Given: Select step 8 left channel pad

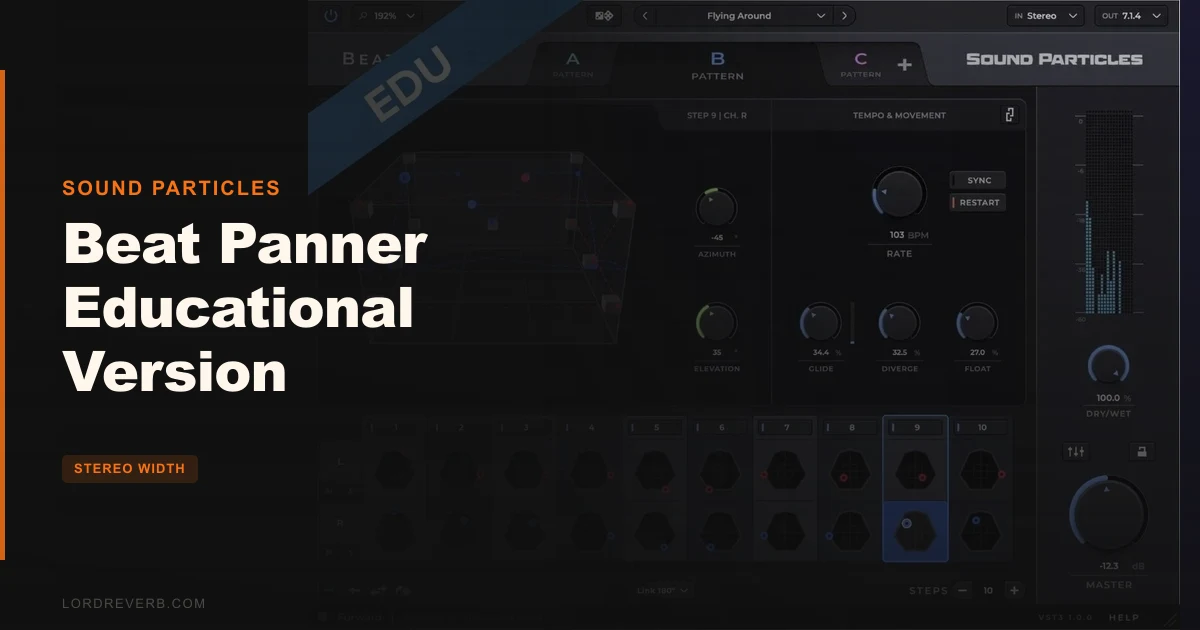Looking at the screenshot, I should tap(850, 469).
